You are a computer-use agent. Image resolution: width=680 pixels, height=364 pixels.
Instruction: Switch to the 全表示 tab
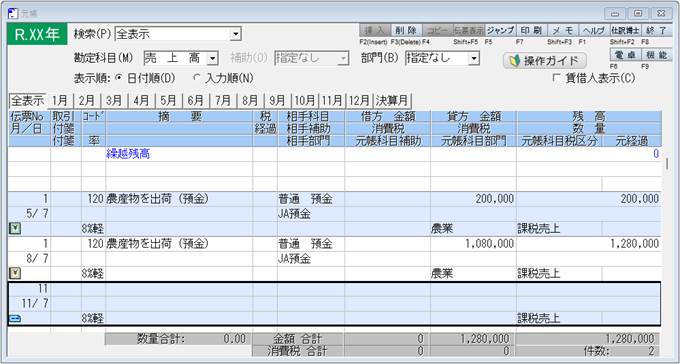[27, 101]
